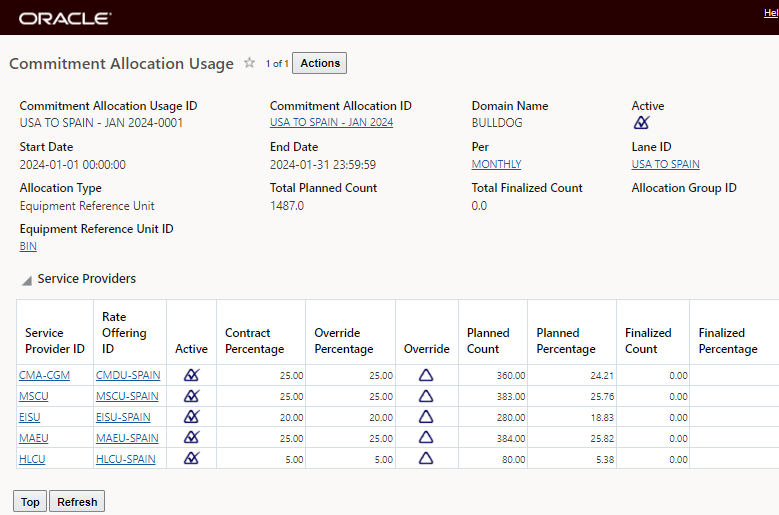Open CMA-CGM service provider link
The height and width of the screenshot is (515, 779).
pyautogui.click(x=44, y=375)
